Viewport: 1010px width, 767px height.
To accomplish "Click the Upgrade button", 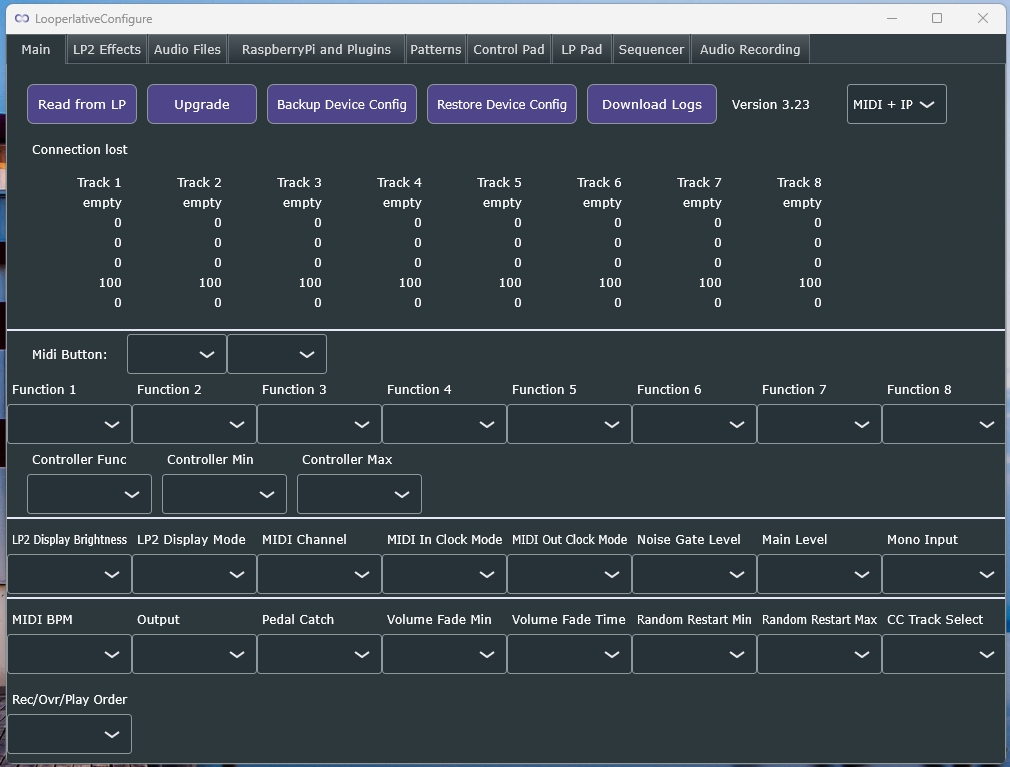I will tap(202, 104).
